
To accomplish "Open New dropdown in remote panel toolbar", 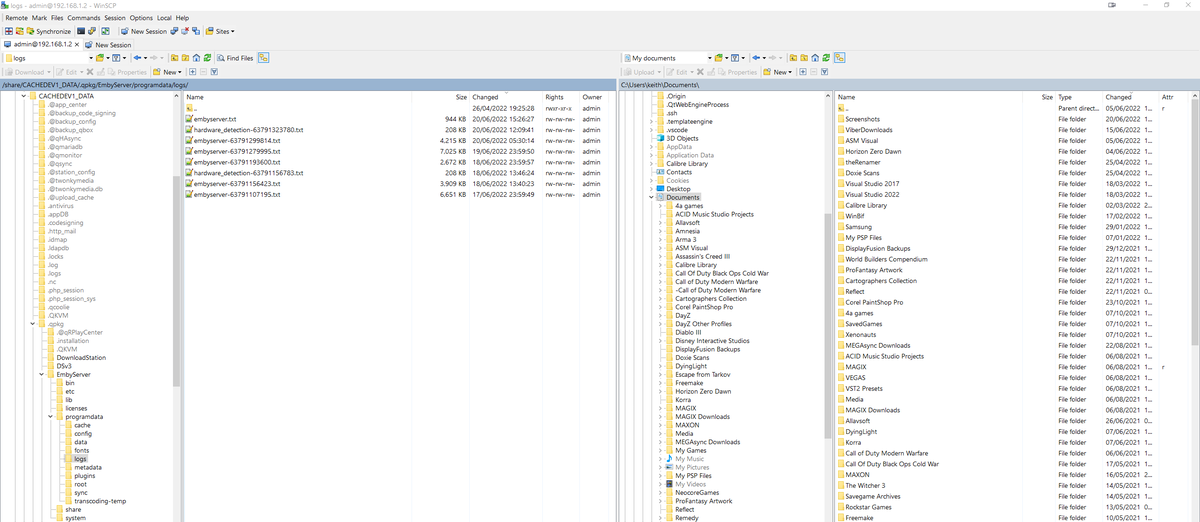I will coord(167,72).
